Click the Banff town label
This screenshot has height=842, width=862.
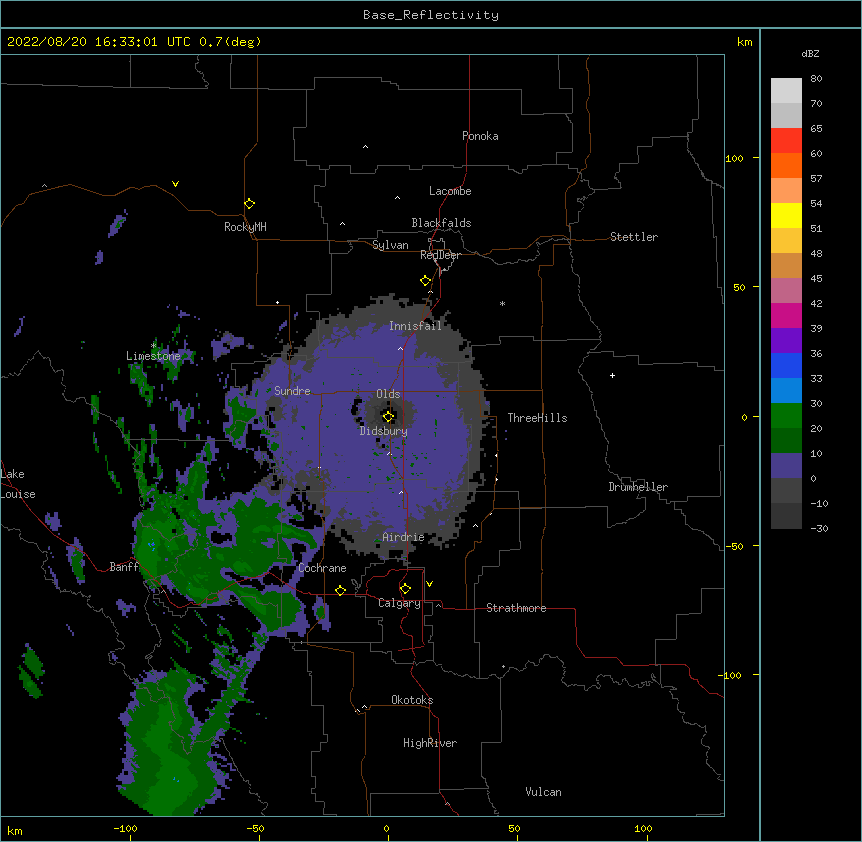coord(124,567)
